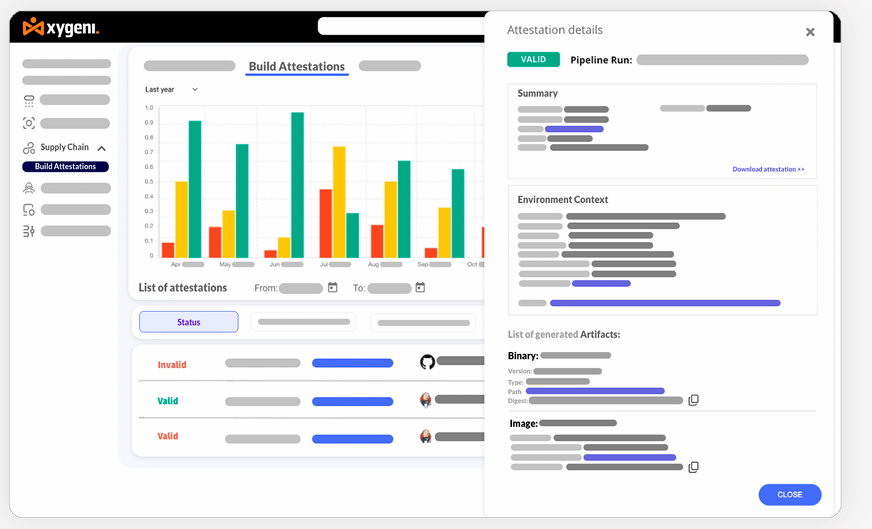
Task: Click user avatar in first Valid row
Action: (426, 400)
